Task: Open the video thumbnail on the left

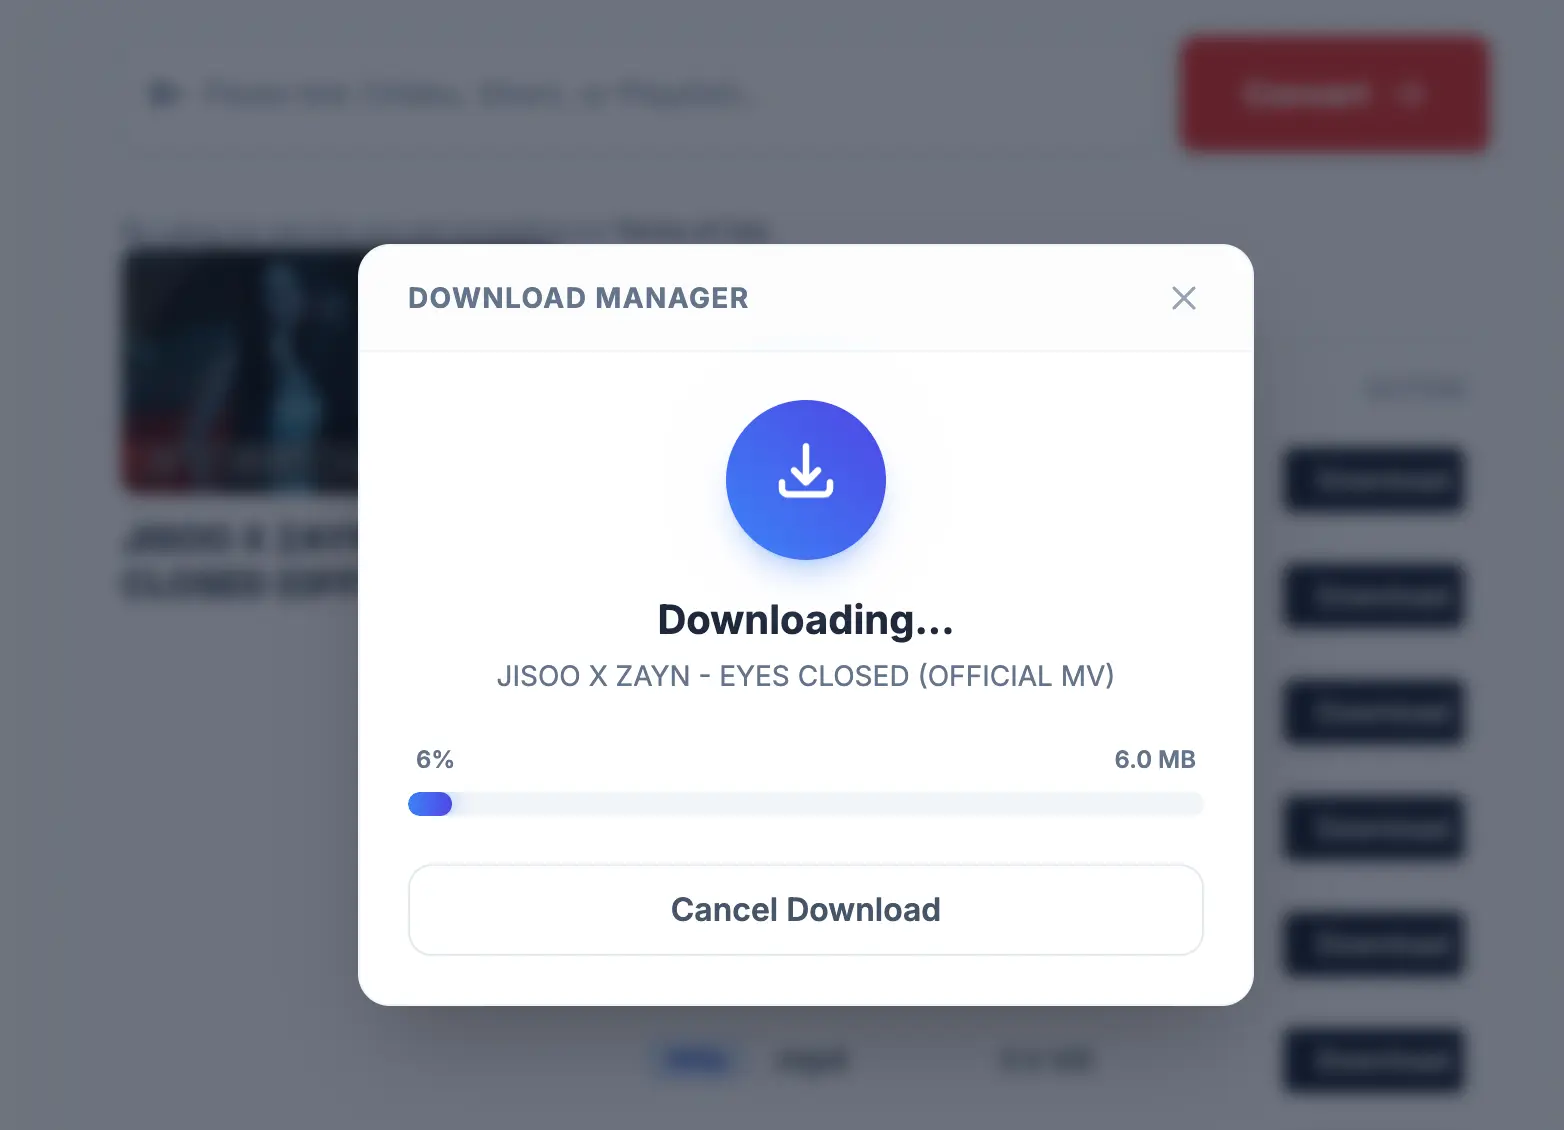Action: pyautogui.click(x=240, y=372)
